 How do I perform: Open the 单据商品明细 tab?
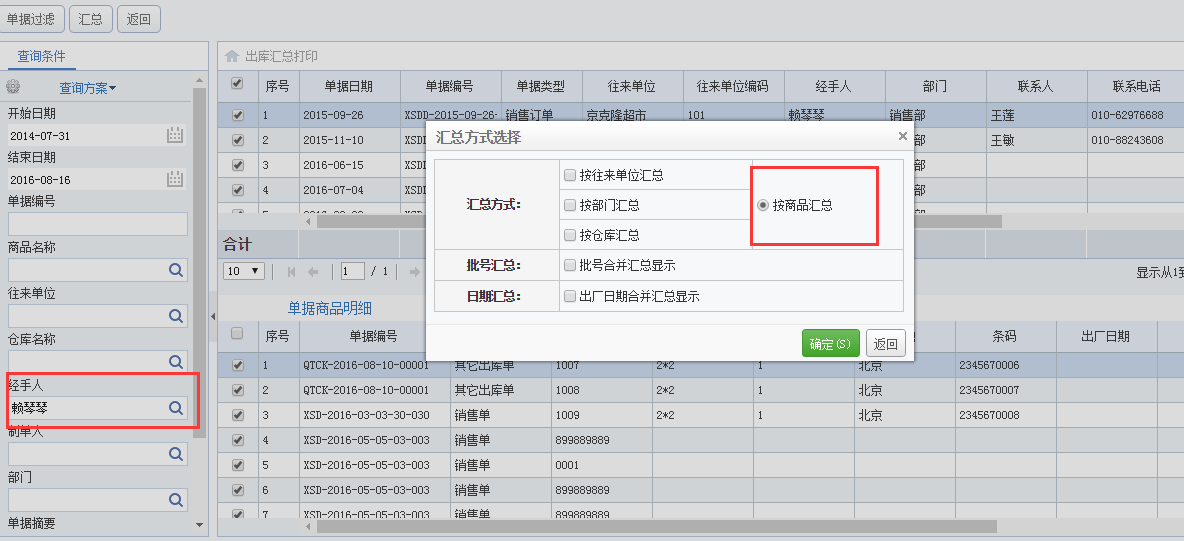tap(330, 308)
